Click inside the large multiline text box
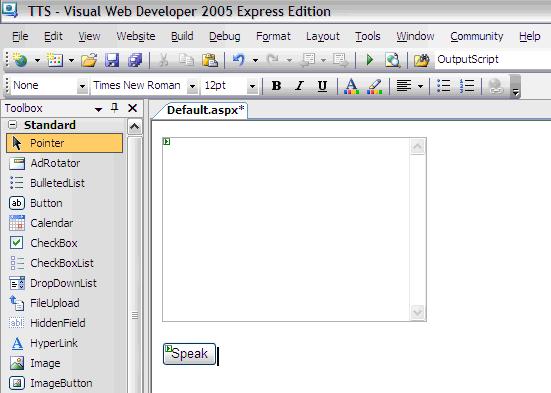The width and height of the screenshot is (551, 393). tap(286, 230)
